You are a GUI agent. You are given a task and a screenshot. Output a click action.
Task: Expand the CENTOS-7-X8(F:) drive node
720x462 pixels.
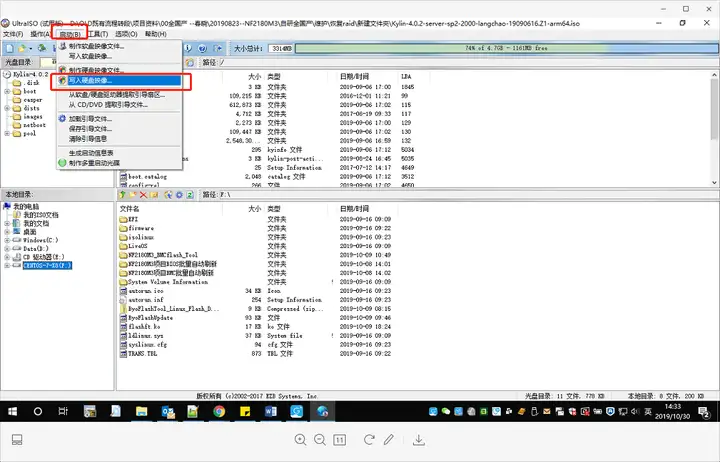coord(7,265)
